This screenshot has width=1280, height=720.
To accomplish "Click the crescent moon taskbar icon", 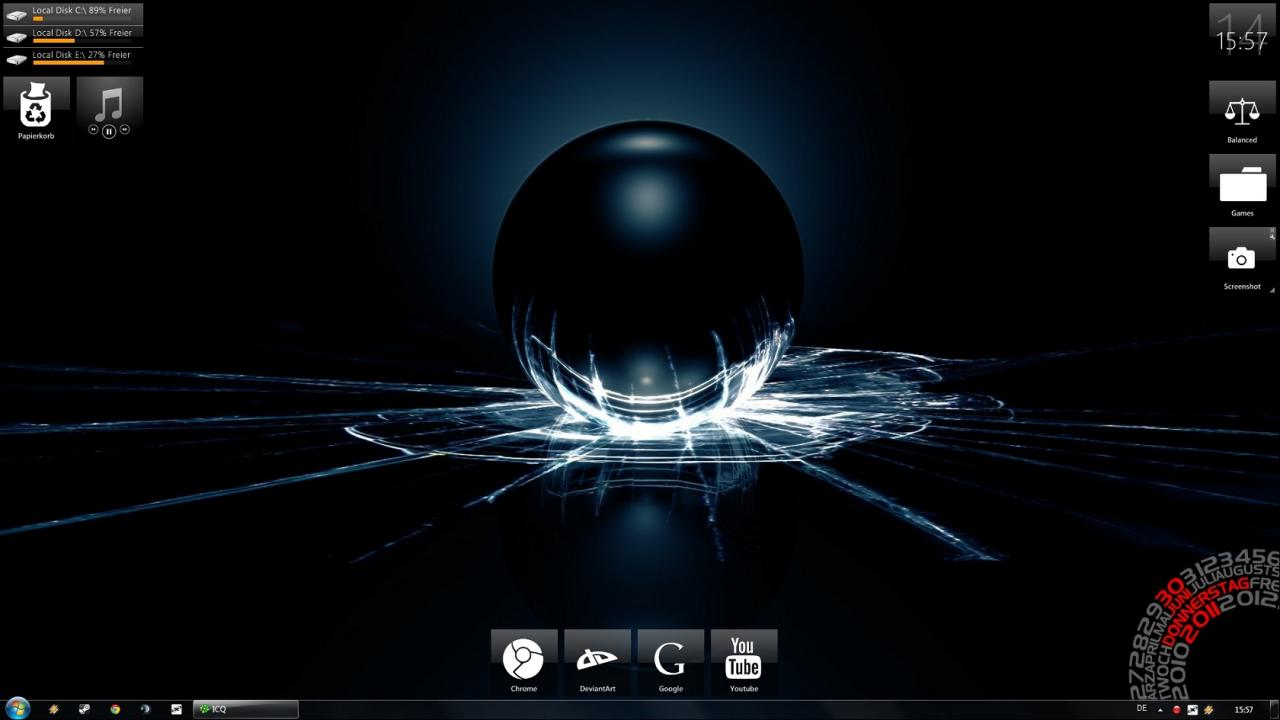I will click(x=146, y=709).
